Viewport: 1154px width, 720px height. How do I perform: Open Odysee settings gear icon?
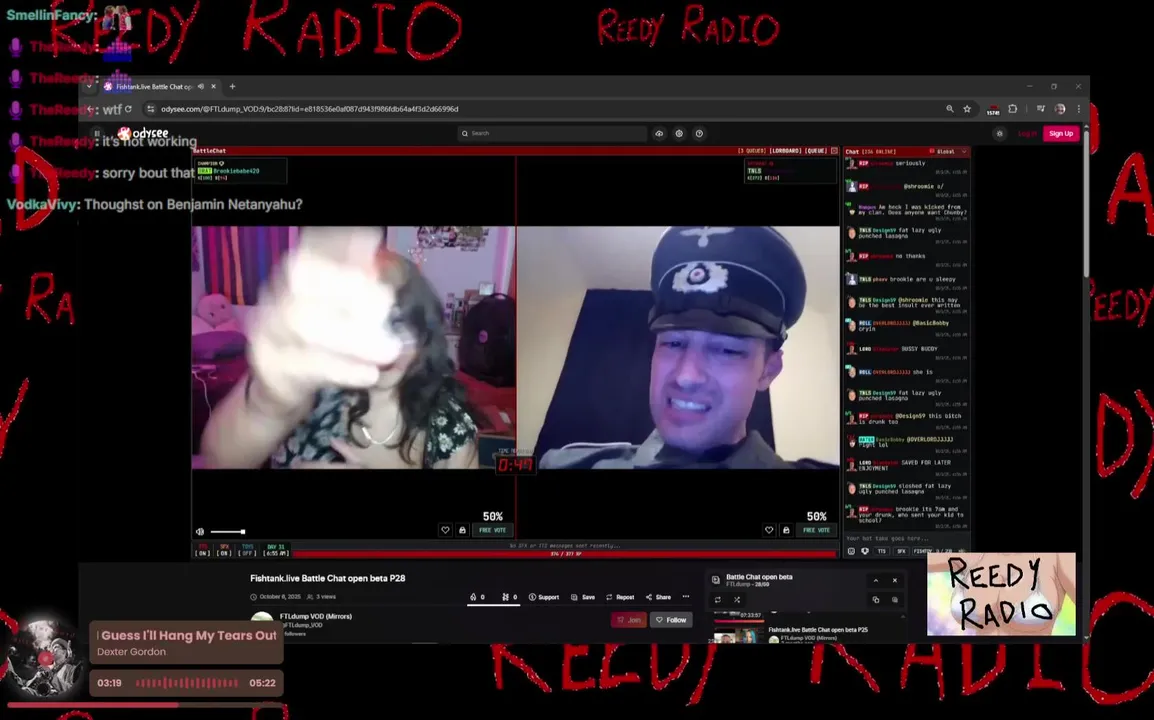999,133
